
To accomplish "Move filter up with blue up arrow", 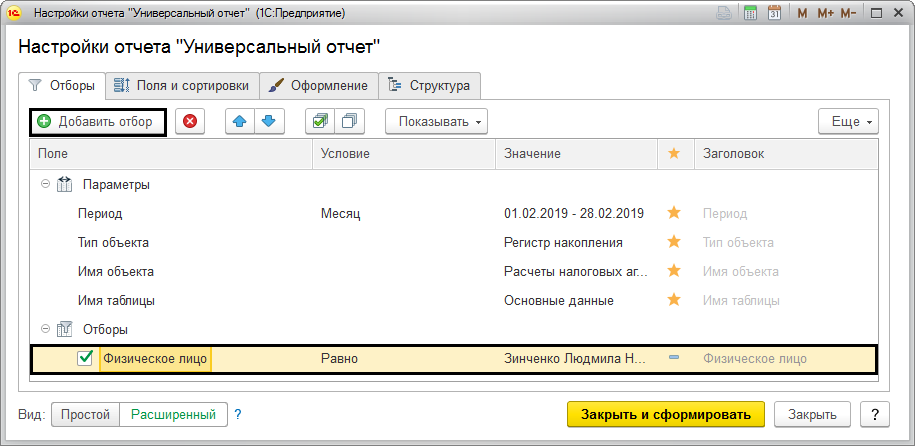I will 240,122.
